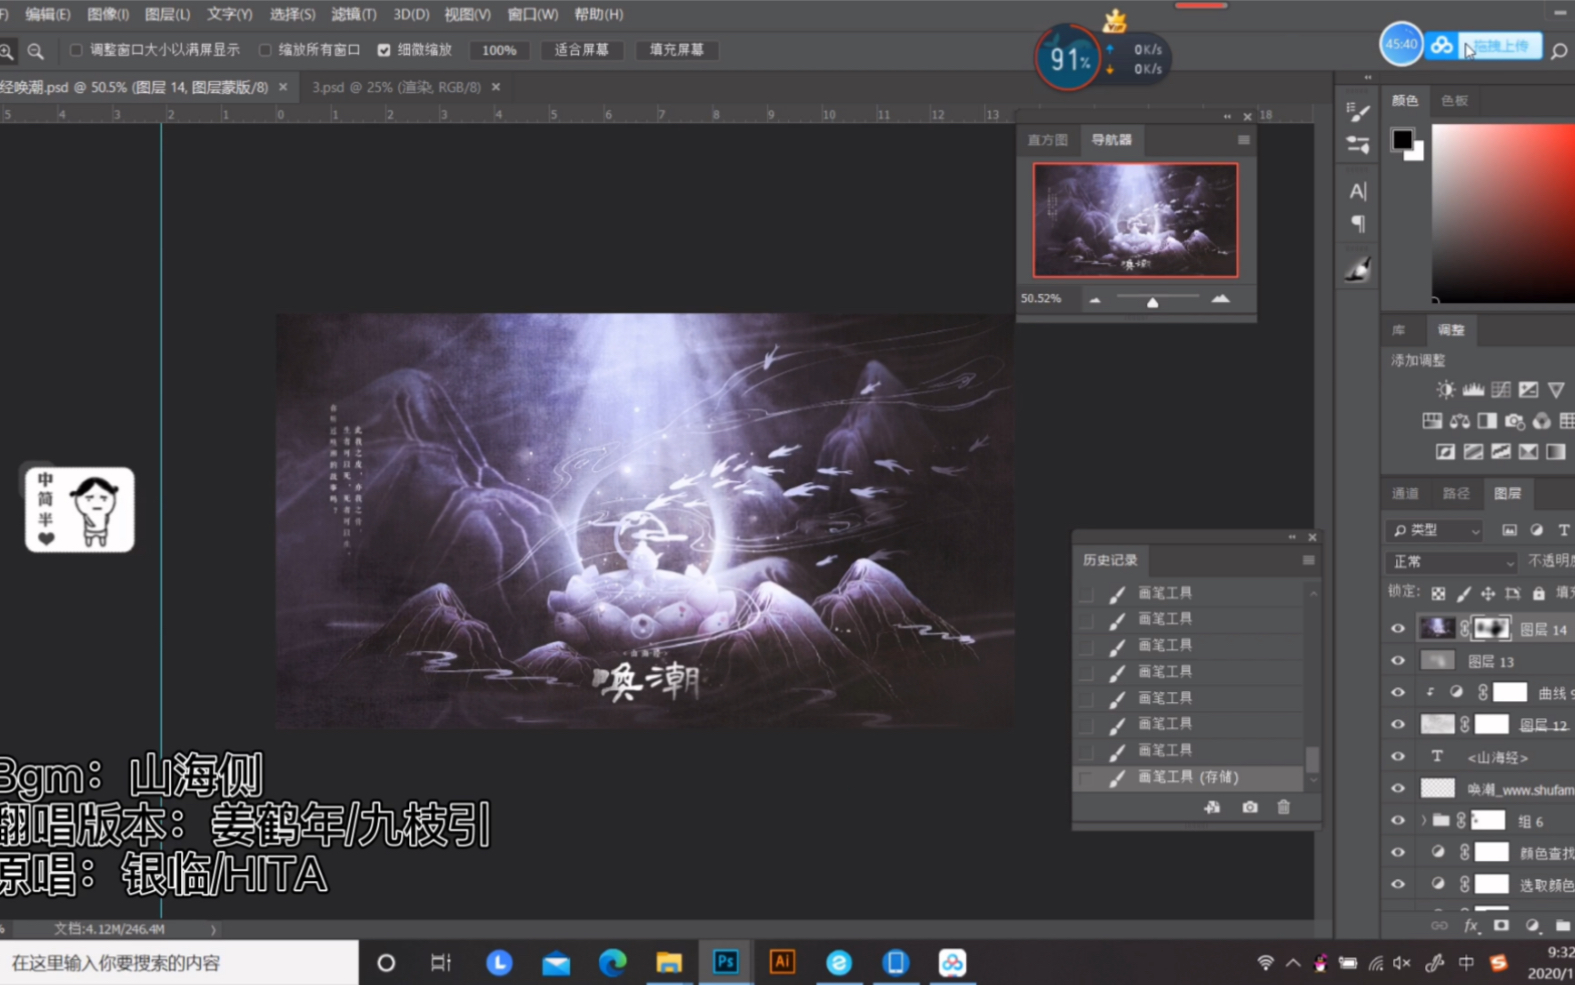1575x985 pixels.
Task: Open the 图像(I) menu
Action: coord(108,14)
